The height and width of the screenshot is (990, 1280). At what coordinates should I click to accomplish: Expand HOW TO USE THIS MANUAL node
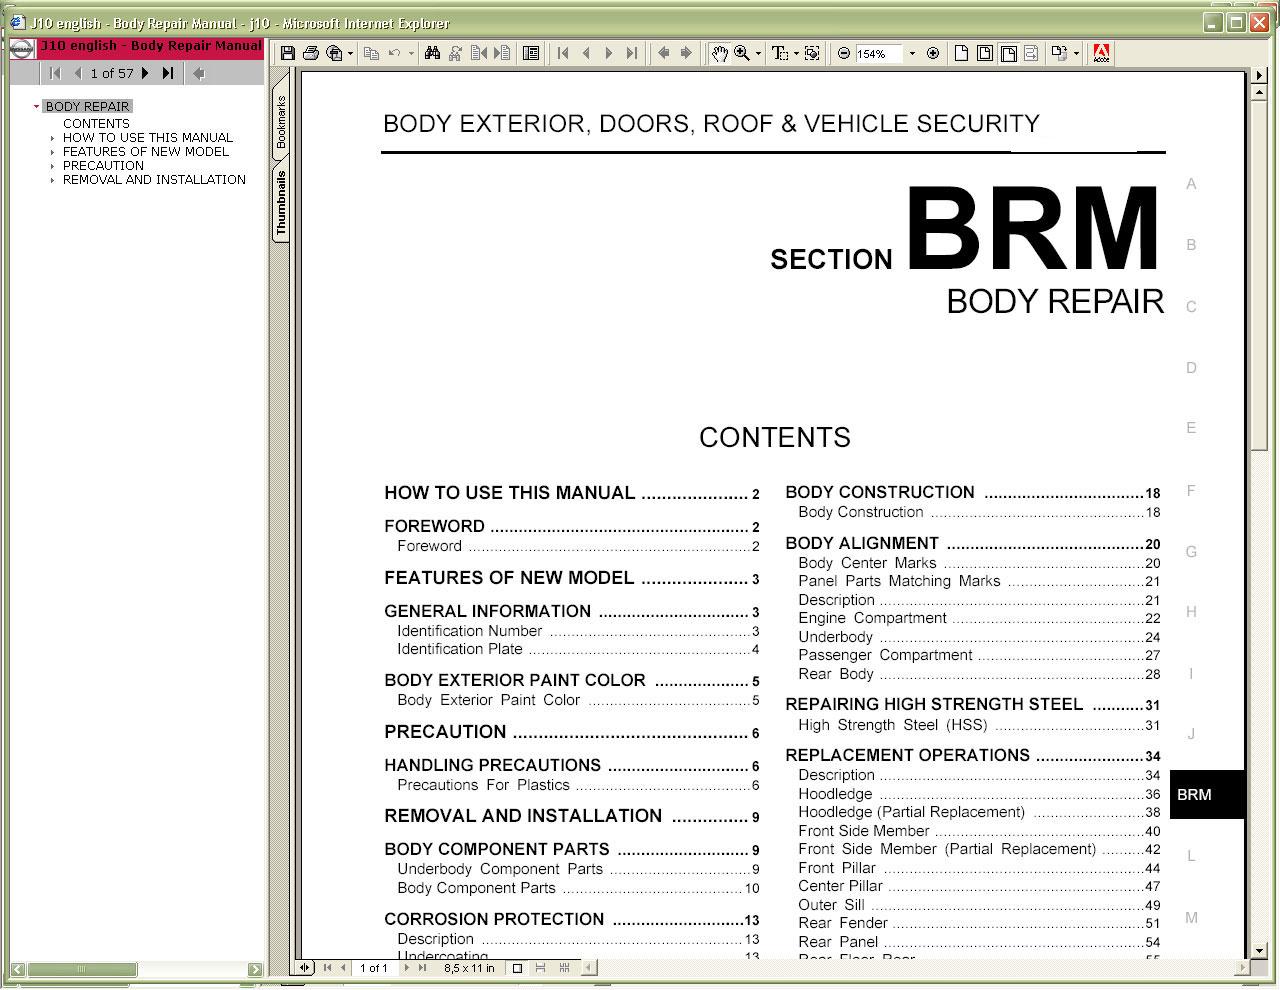pos(53,138)
